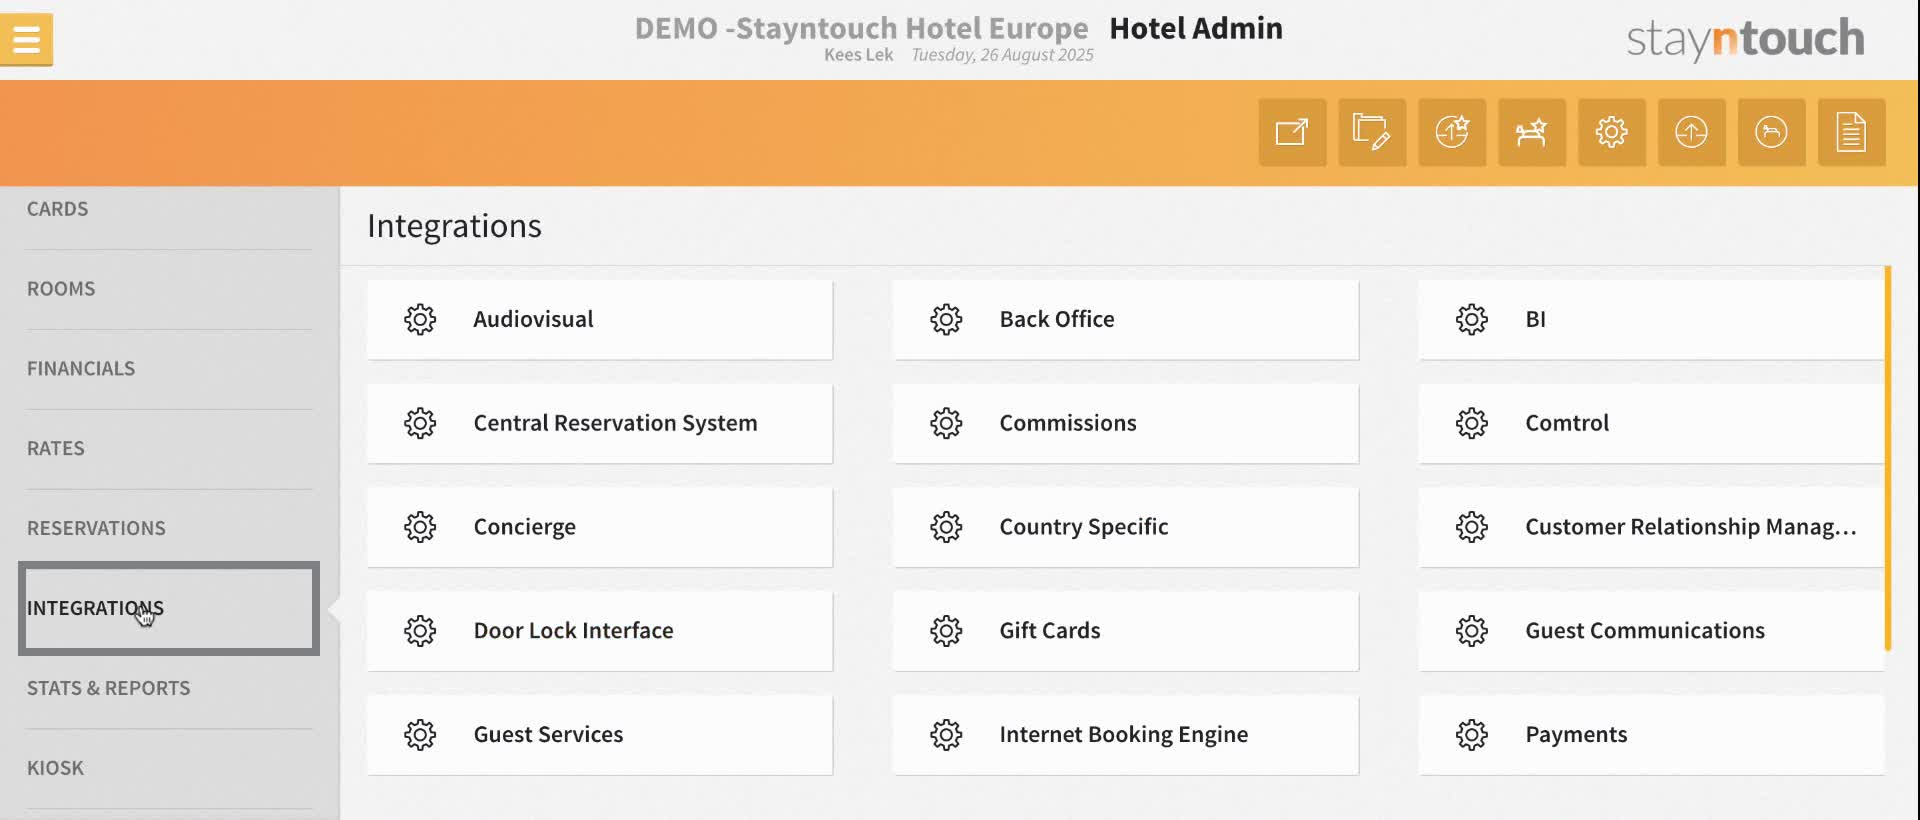
Task: Click the circled up-arrow shortcut icon
Action: pyautogui.click(x=1692, y=132)
